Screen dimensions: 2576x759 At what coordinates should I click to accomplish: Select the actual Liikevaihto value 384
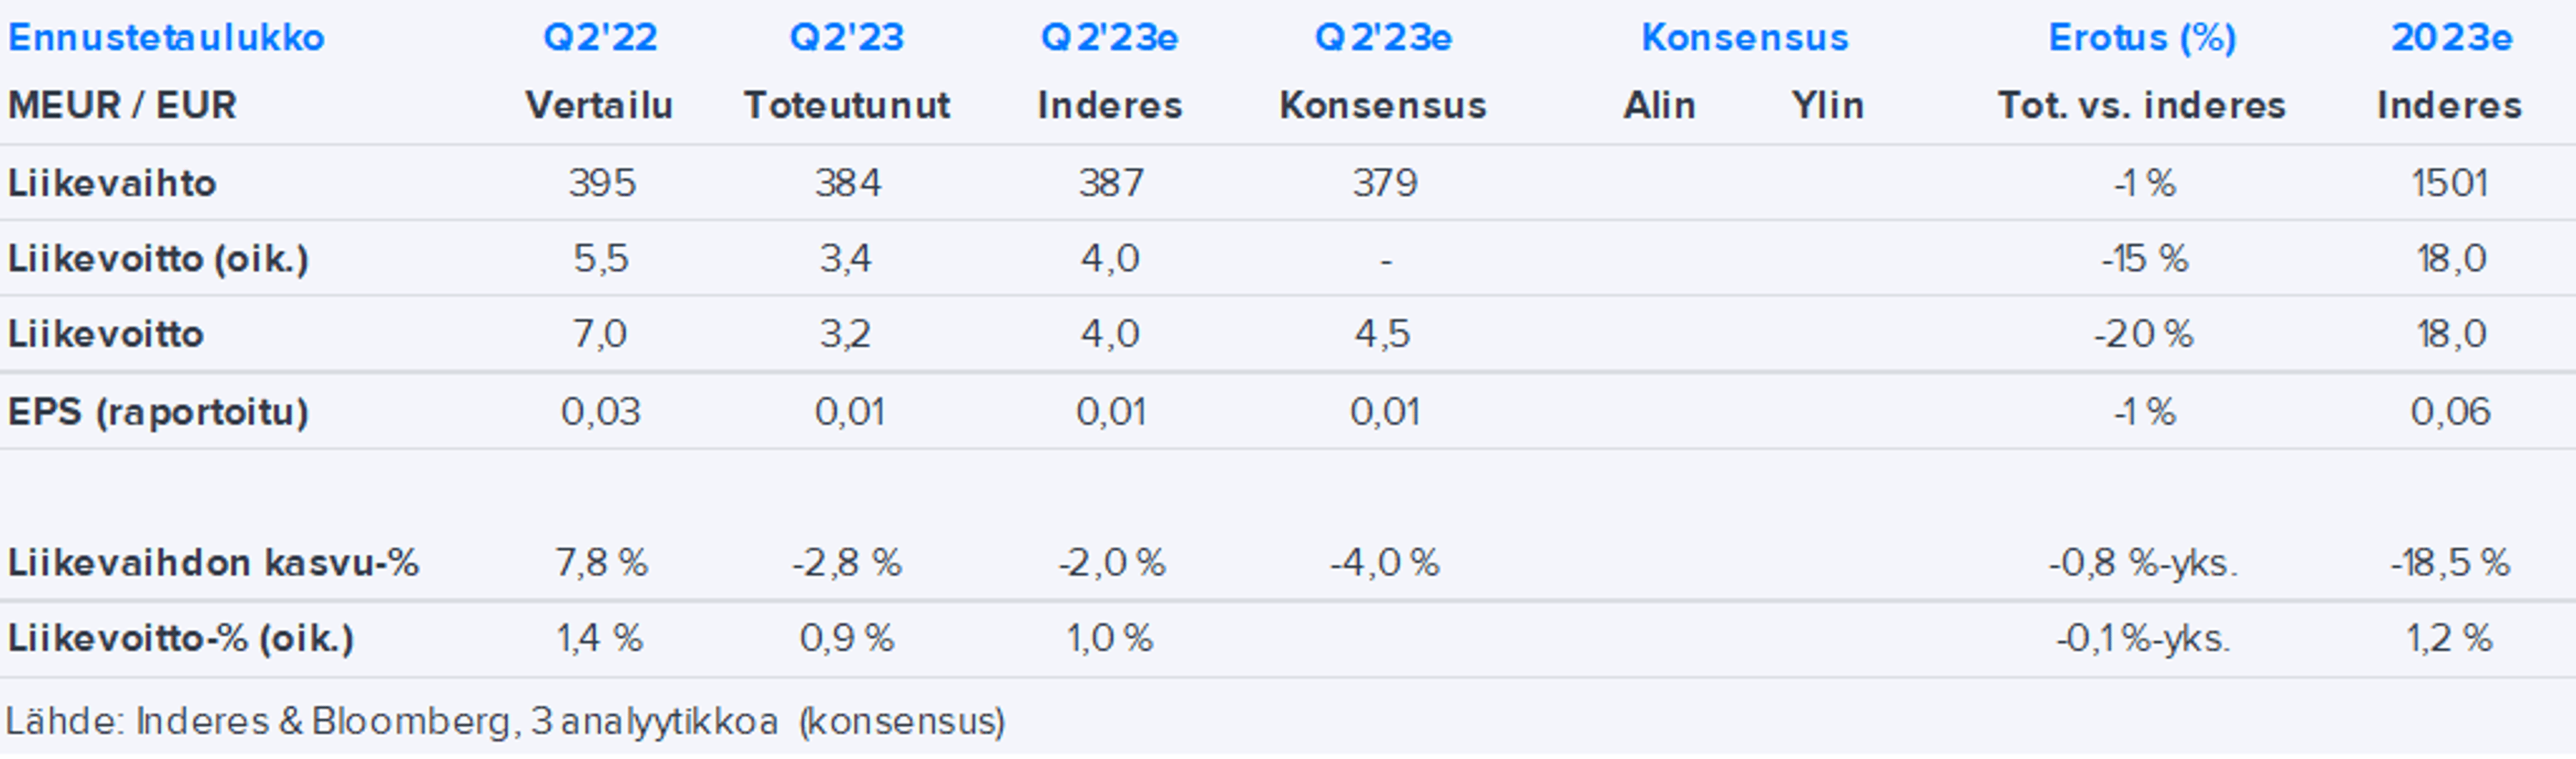pos(847,183)
